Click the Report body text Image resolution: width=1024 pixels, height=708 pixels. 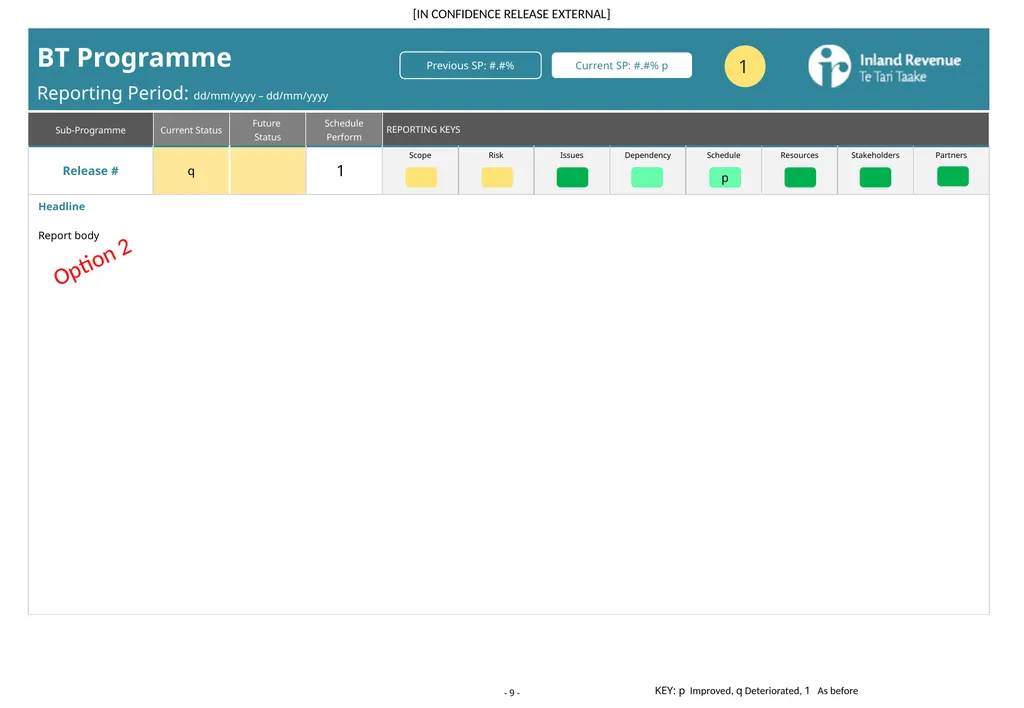[x=69, y=235]
